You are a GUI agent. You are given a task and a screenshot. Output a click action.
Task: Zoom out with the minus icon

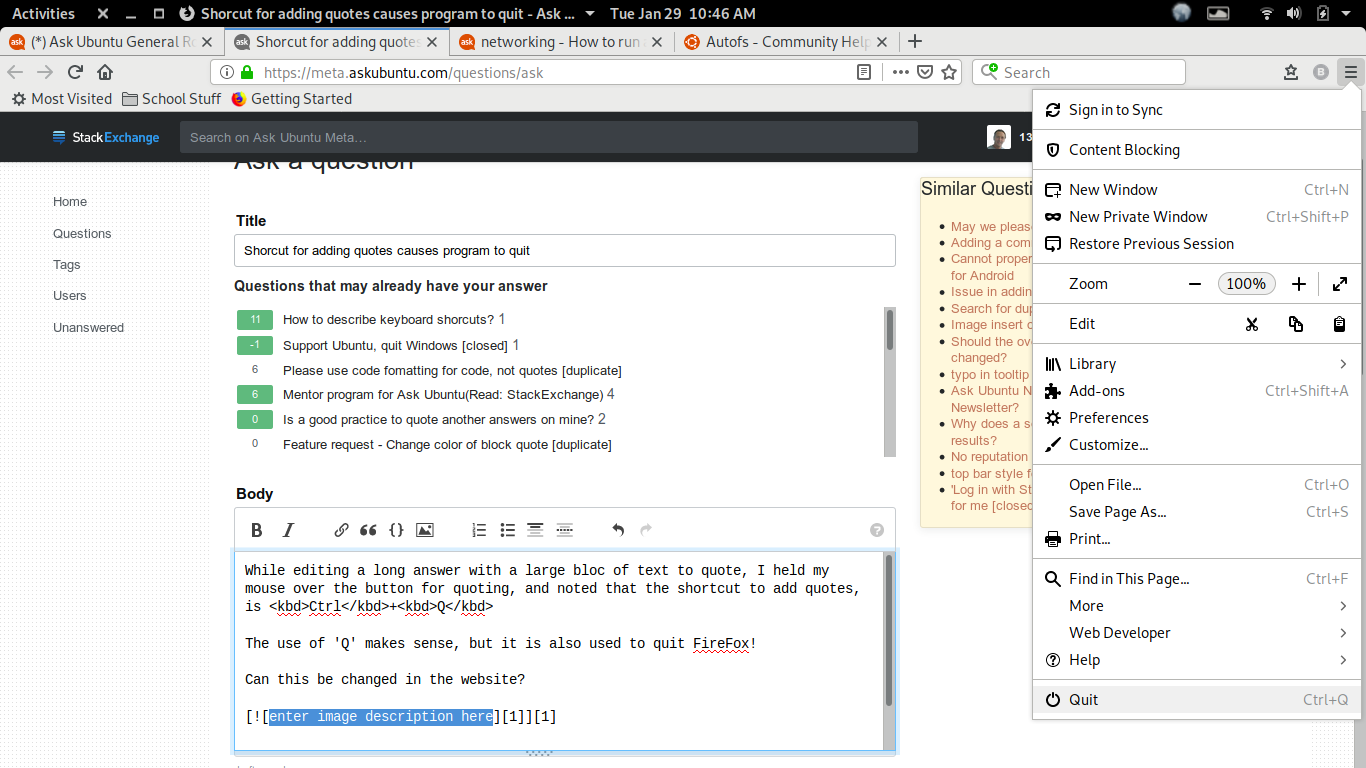coord(1194,284)
